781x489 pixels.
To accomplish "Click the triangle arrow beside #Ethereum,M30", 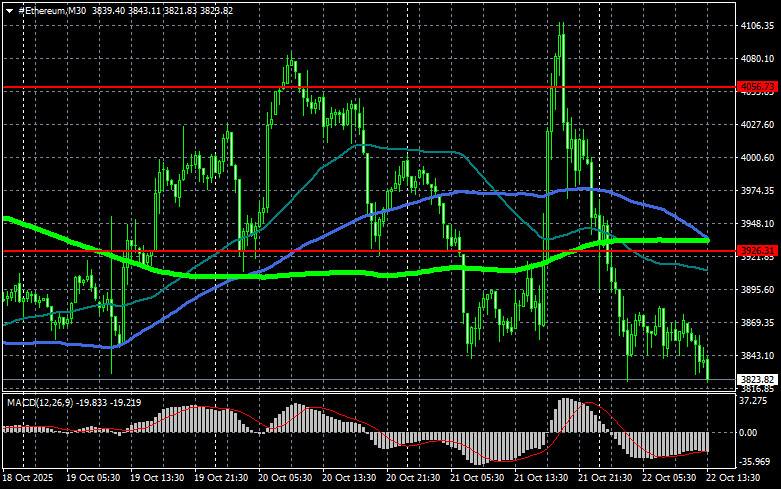I will click(x=8, y=9).
